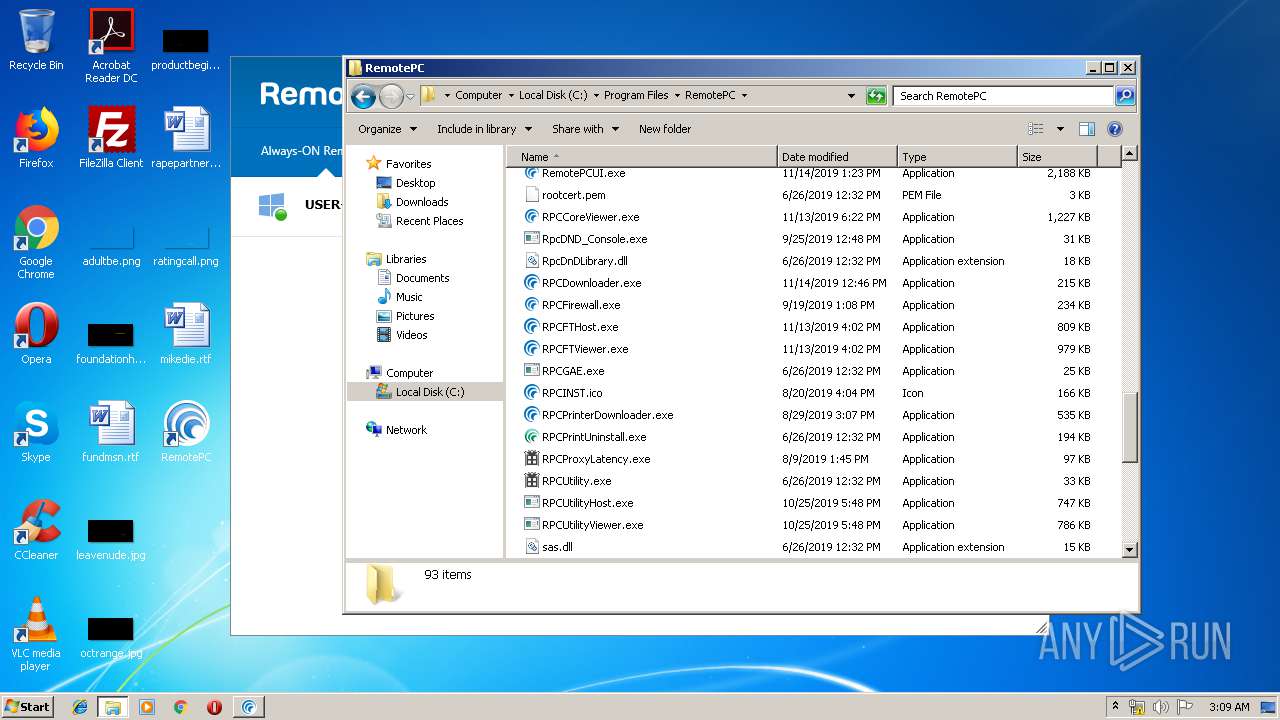The height and width of the screenshot is (720, 1280).
Task: Sort by Name column header
Action: (641, 157)
